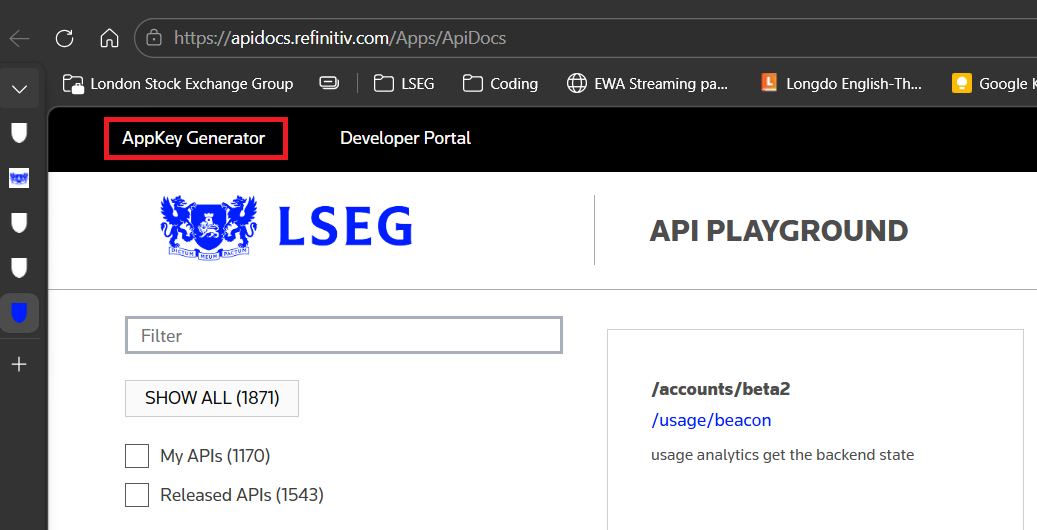Reload the page with the refresh icon
Viewport: 1037px width, 530px height.
coord(64,38)
